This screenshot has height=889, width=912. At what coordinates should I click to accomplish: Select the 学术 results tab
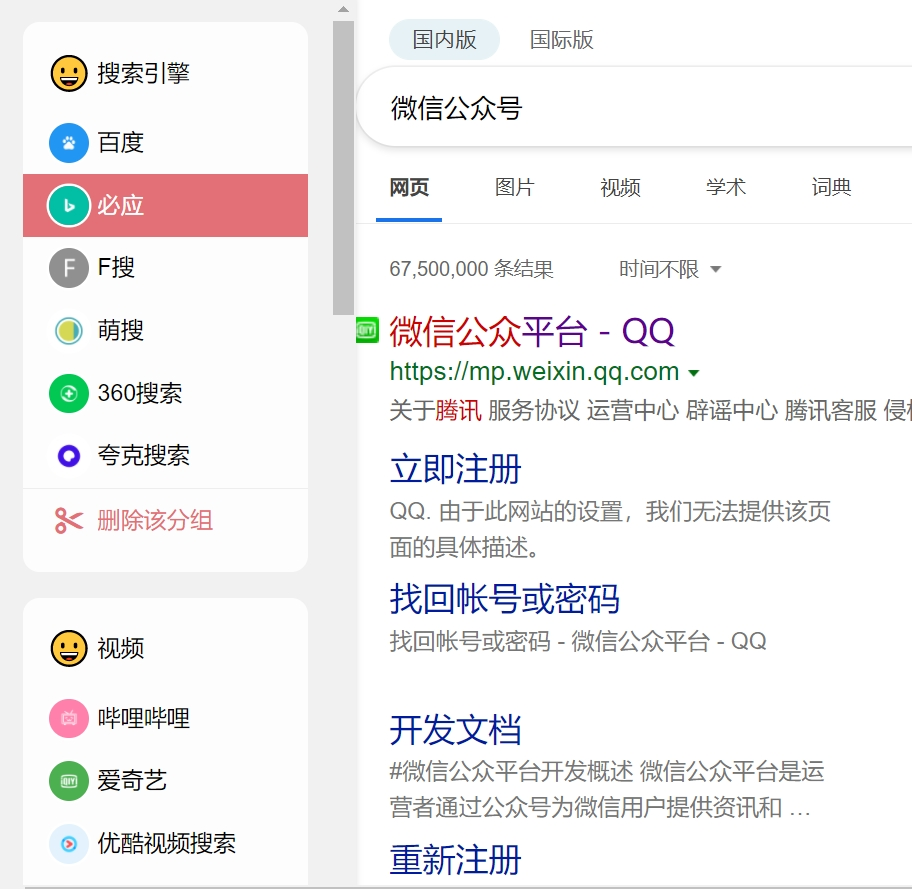coord(726,187)
